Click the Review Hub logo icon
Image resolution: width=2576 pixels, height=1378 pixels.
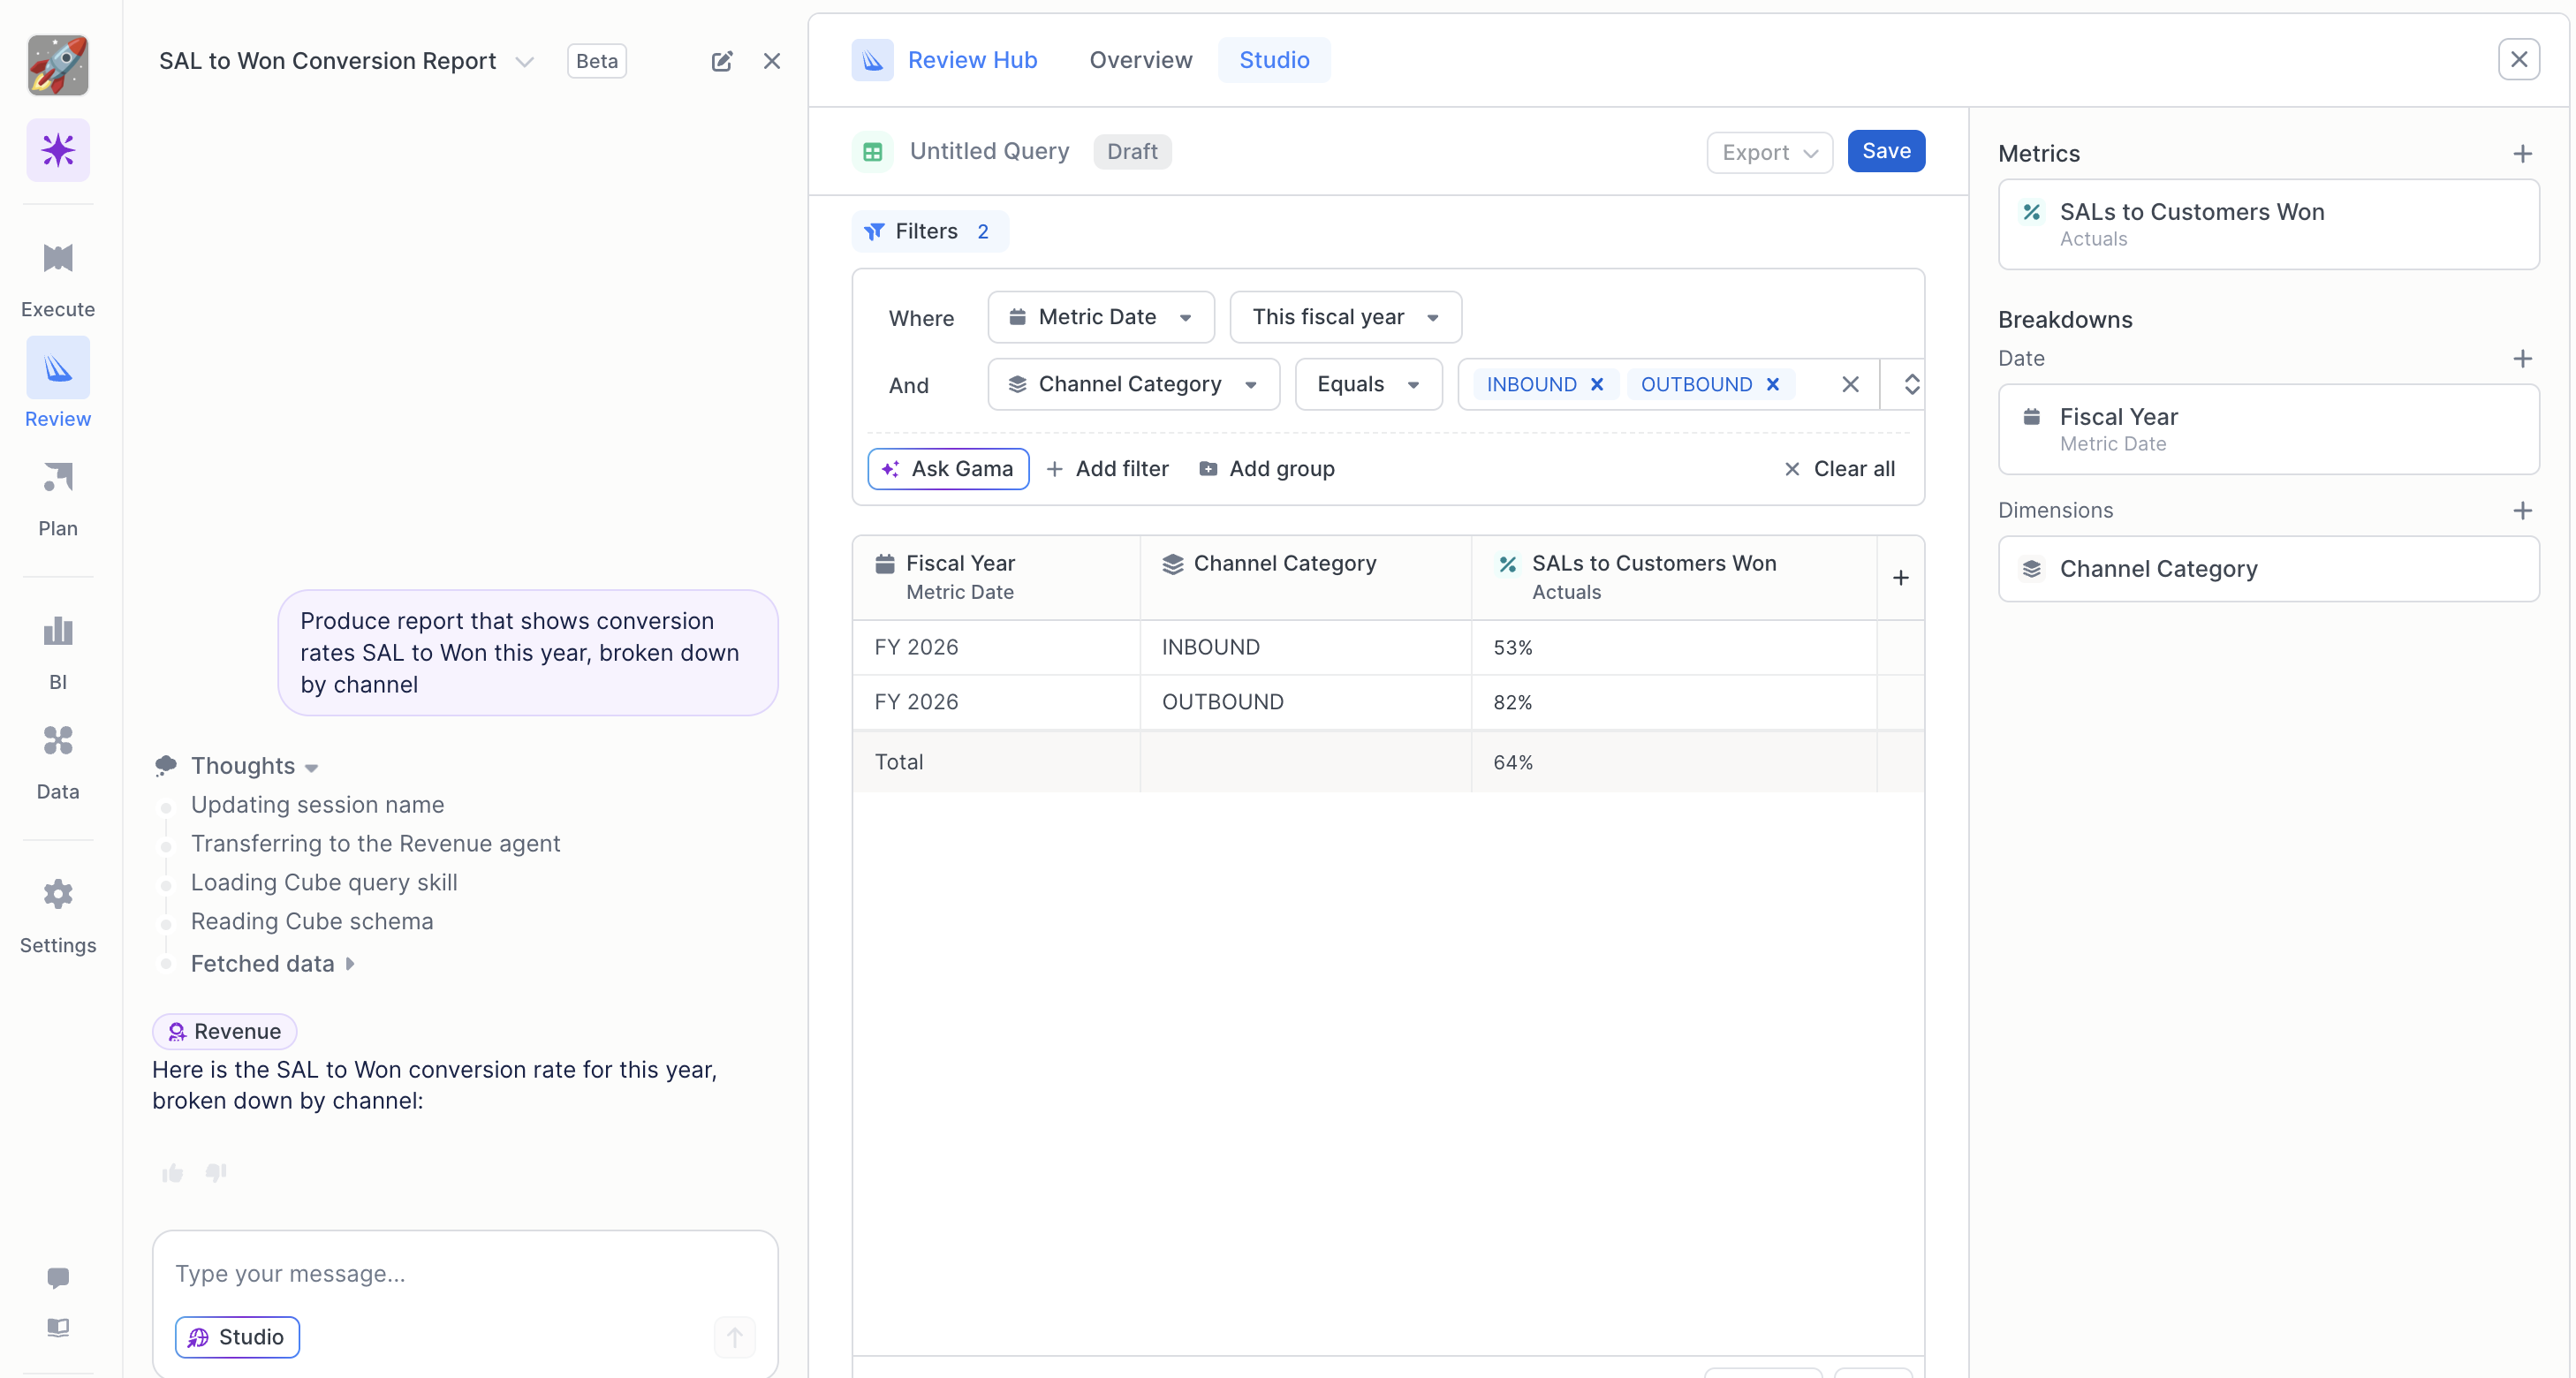873,60
